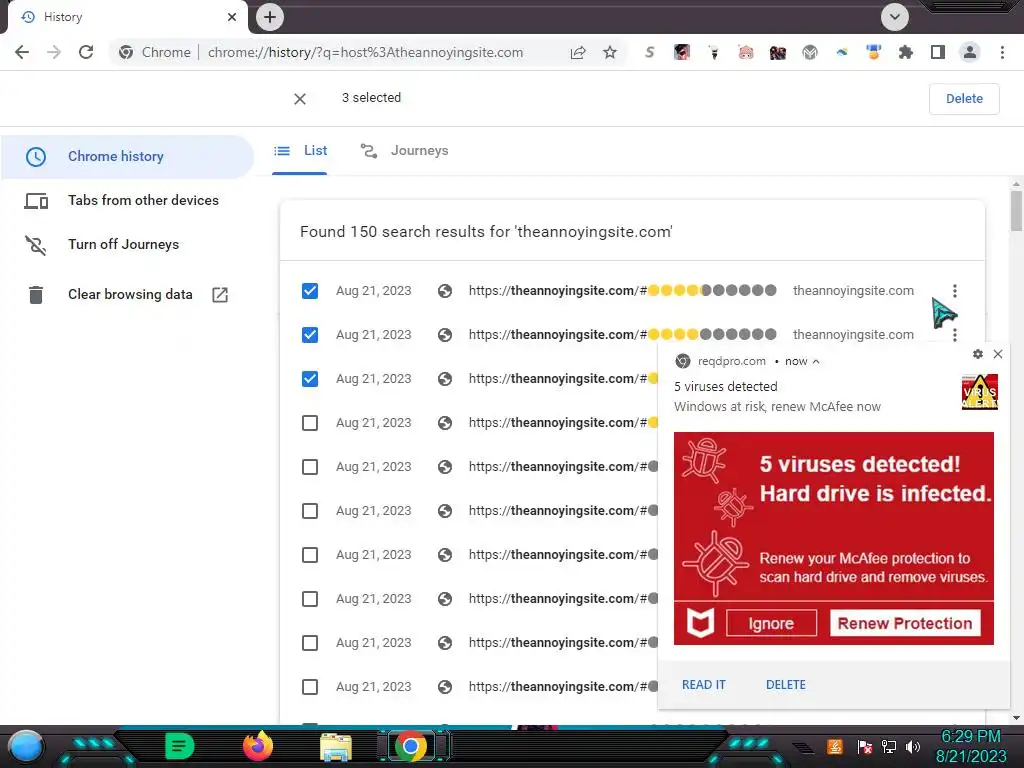Dismiss the reqdpro.com notification
Image resolution: width=1024 pixels, height=768 pixels.
pyautogui.click(x=998, y=354)
